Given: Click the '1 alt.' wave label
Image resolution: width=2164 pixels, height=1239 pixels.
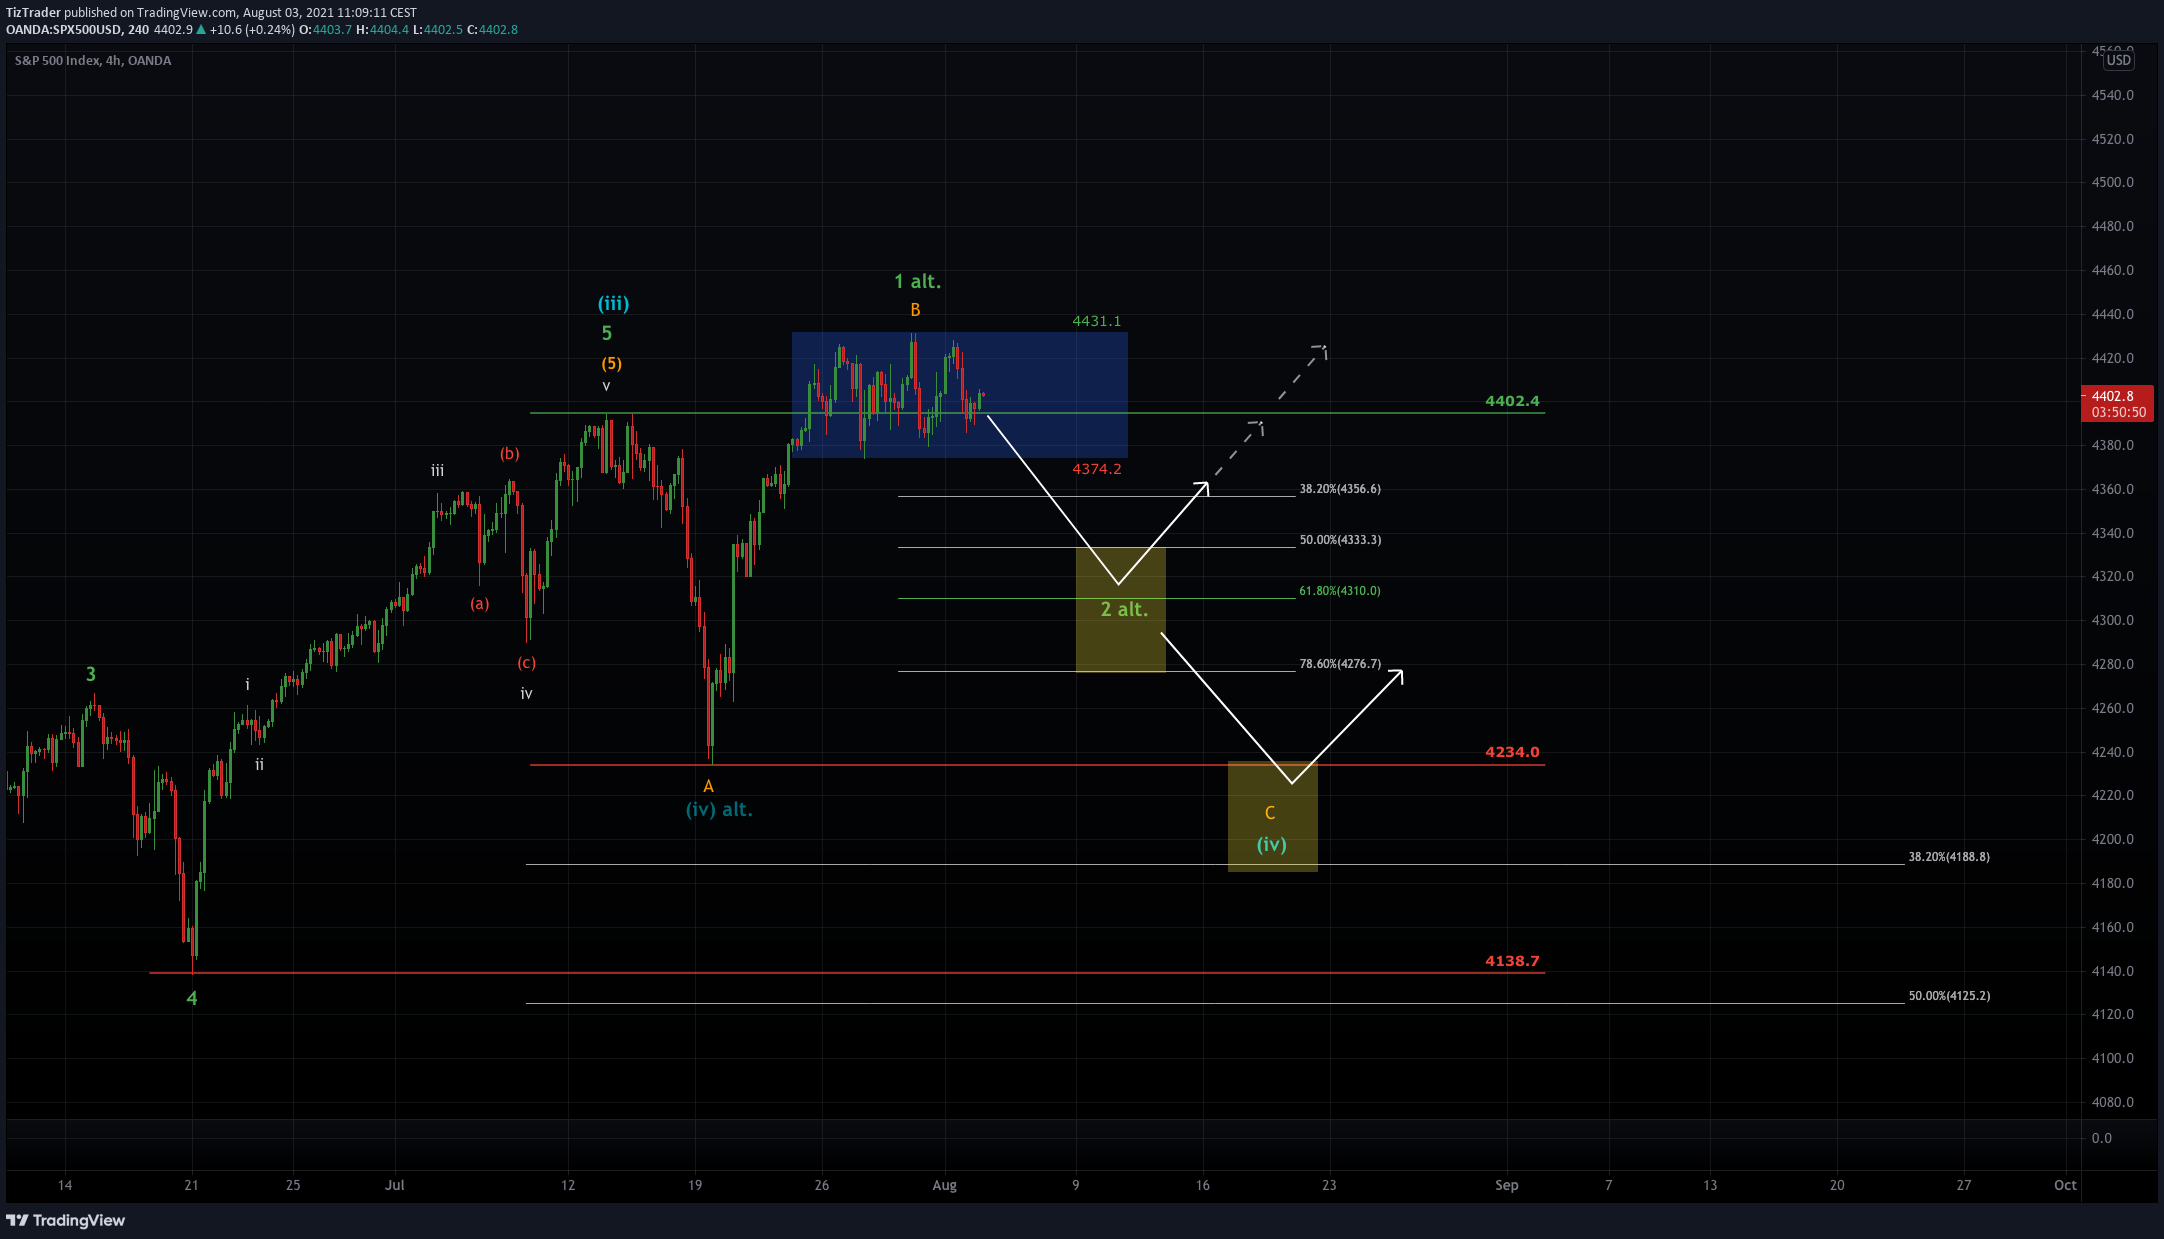Looking at the screenshot, I should (917, 282).
